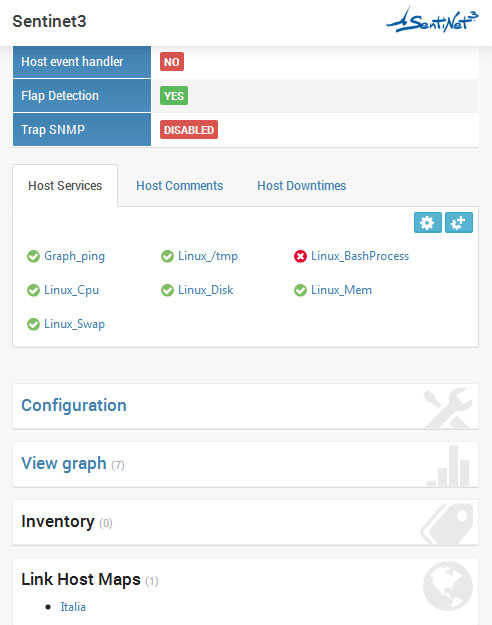This screenshot has width=492, height=625.
Task: Open the Linux_Swap service link
Action: 75,324
